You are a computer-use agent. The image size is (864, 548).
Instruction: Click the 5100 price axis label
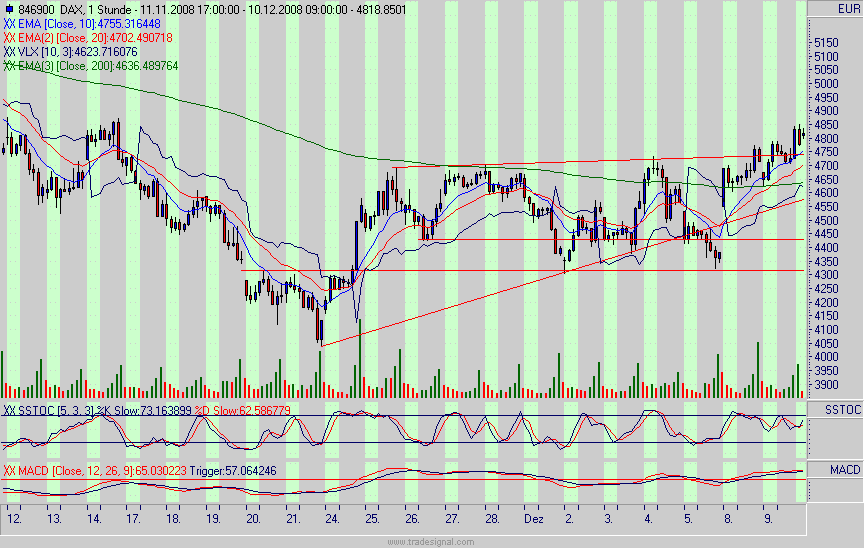pyautogui.click(x=825, y=57)
